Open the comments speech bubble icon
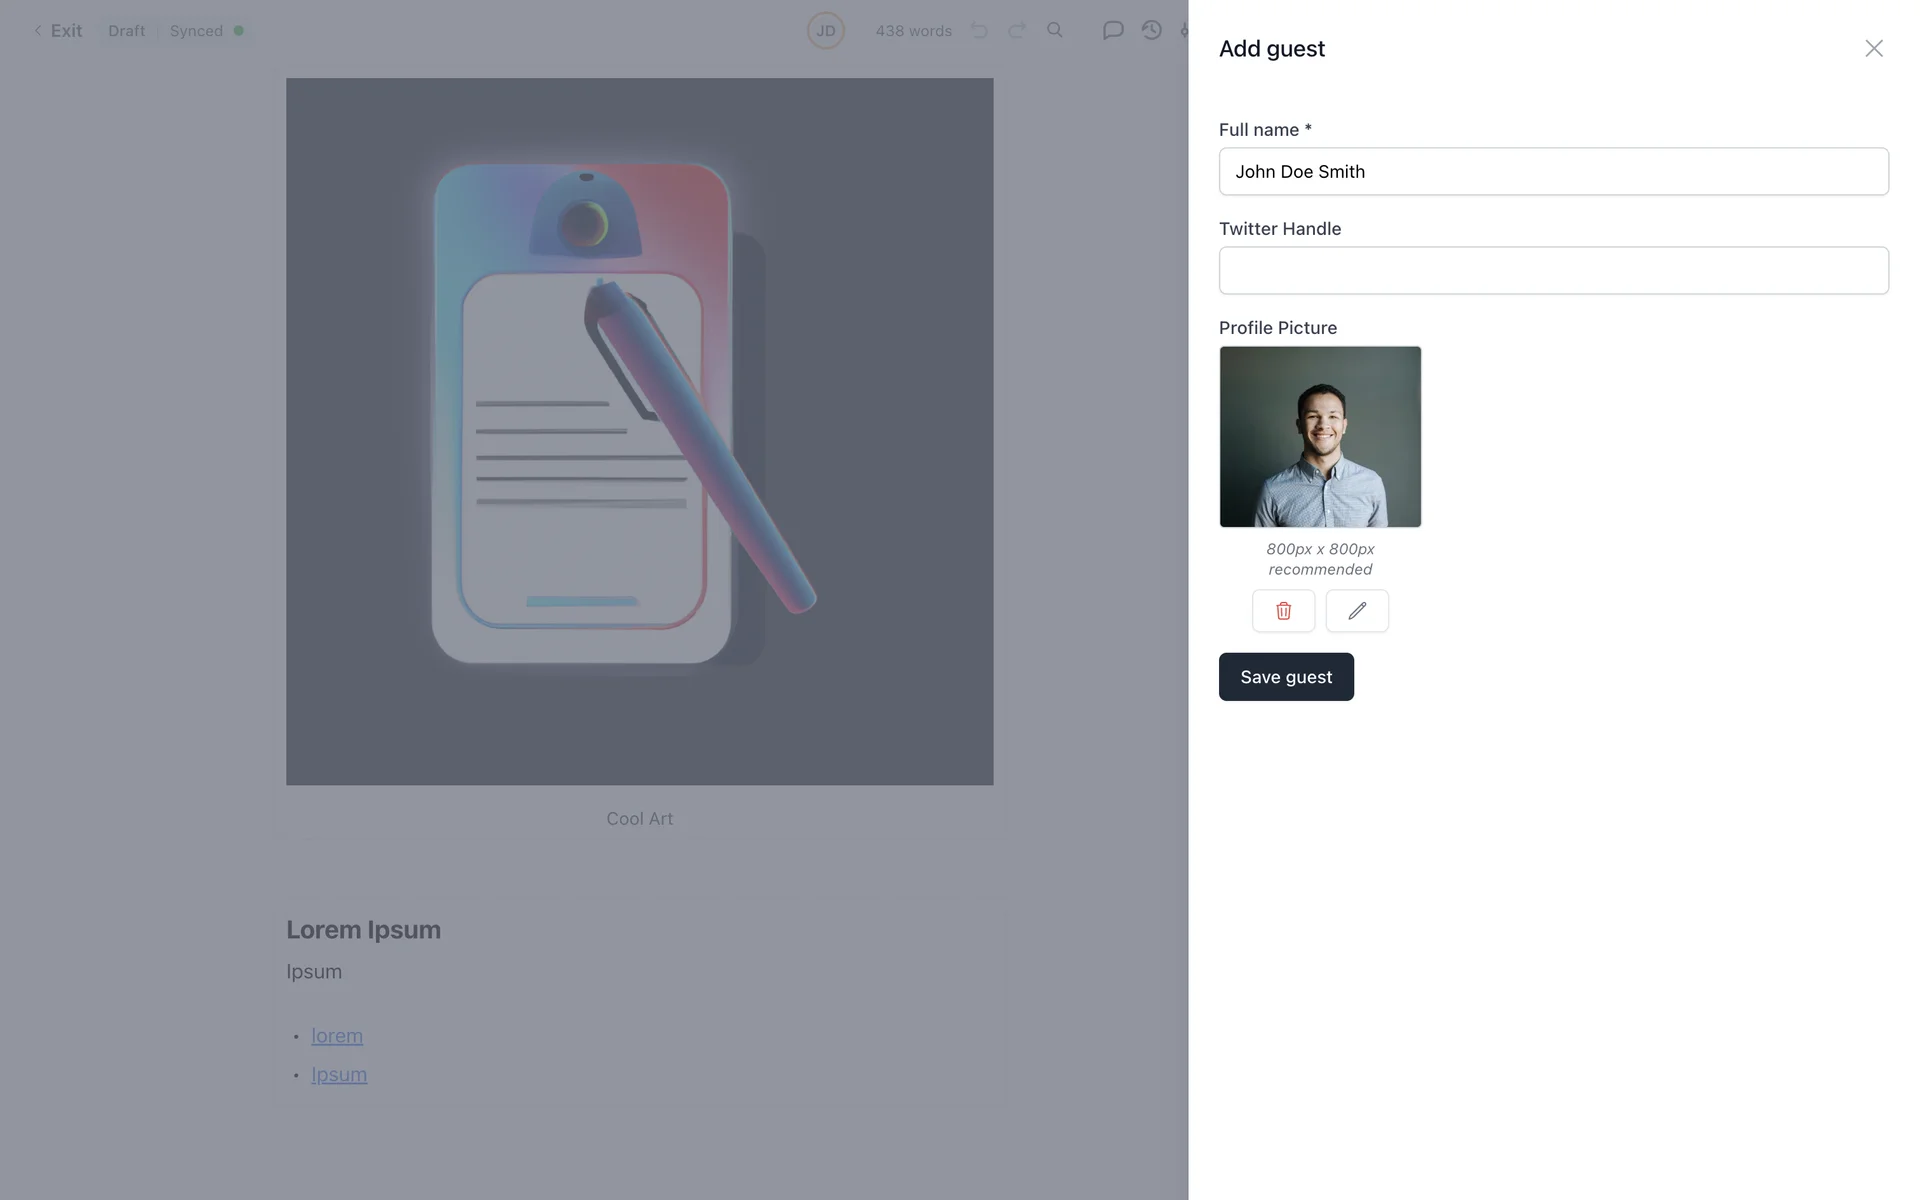 (1113, 30)
